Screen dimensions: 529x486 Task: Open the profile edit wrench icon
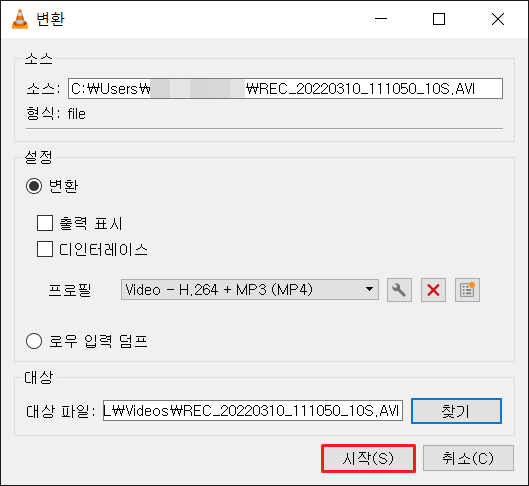(x=399, y=290)
